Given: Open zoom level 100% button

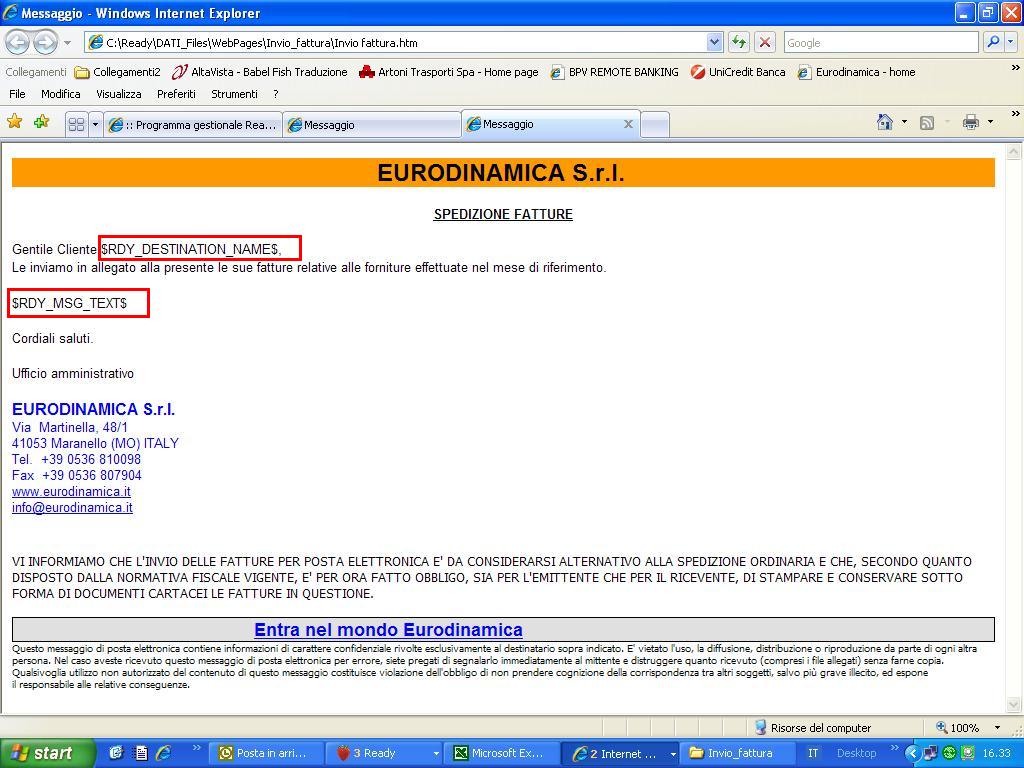Looking at the screenshot, I should click(958, 728).
